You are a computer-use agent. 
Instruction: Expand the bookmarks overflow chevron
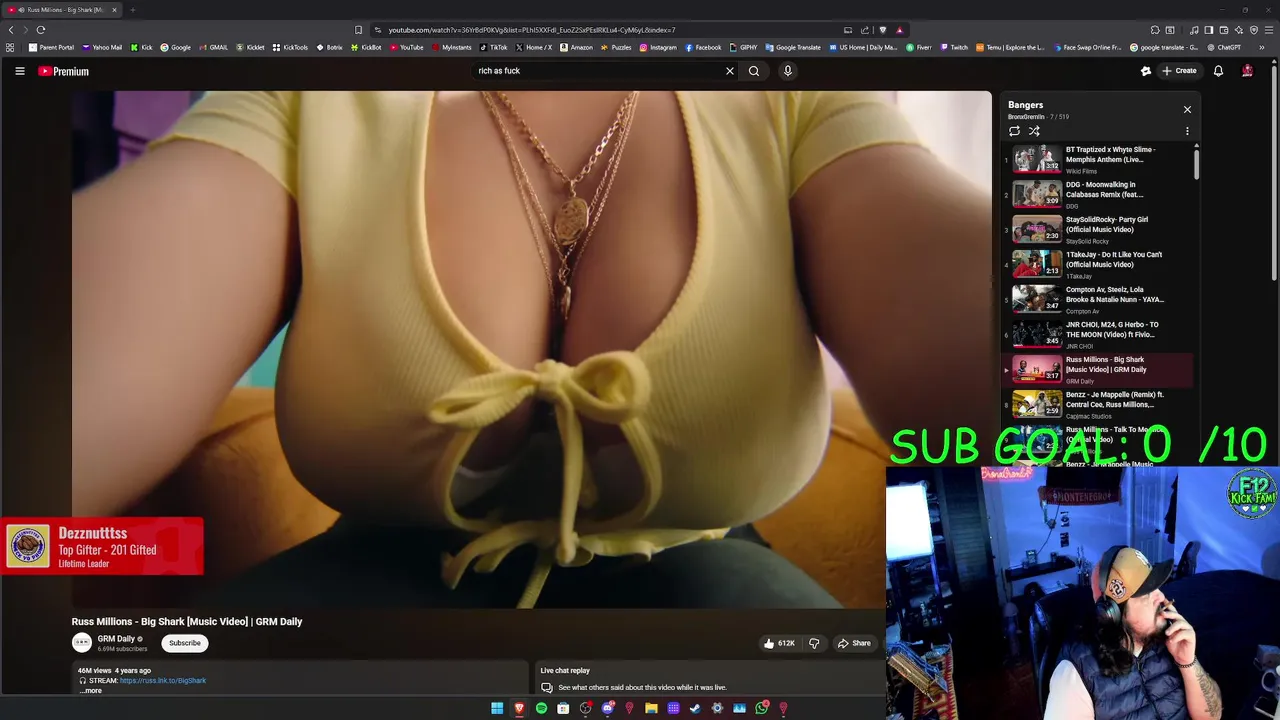(x=1261, y=47)
